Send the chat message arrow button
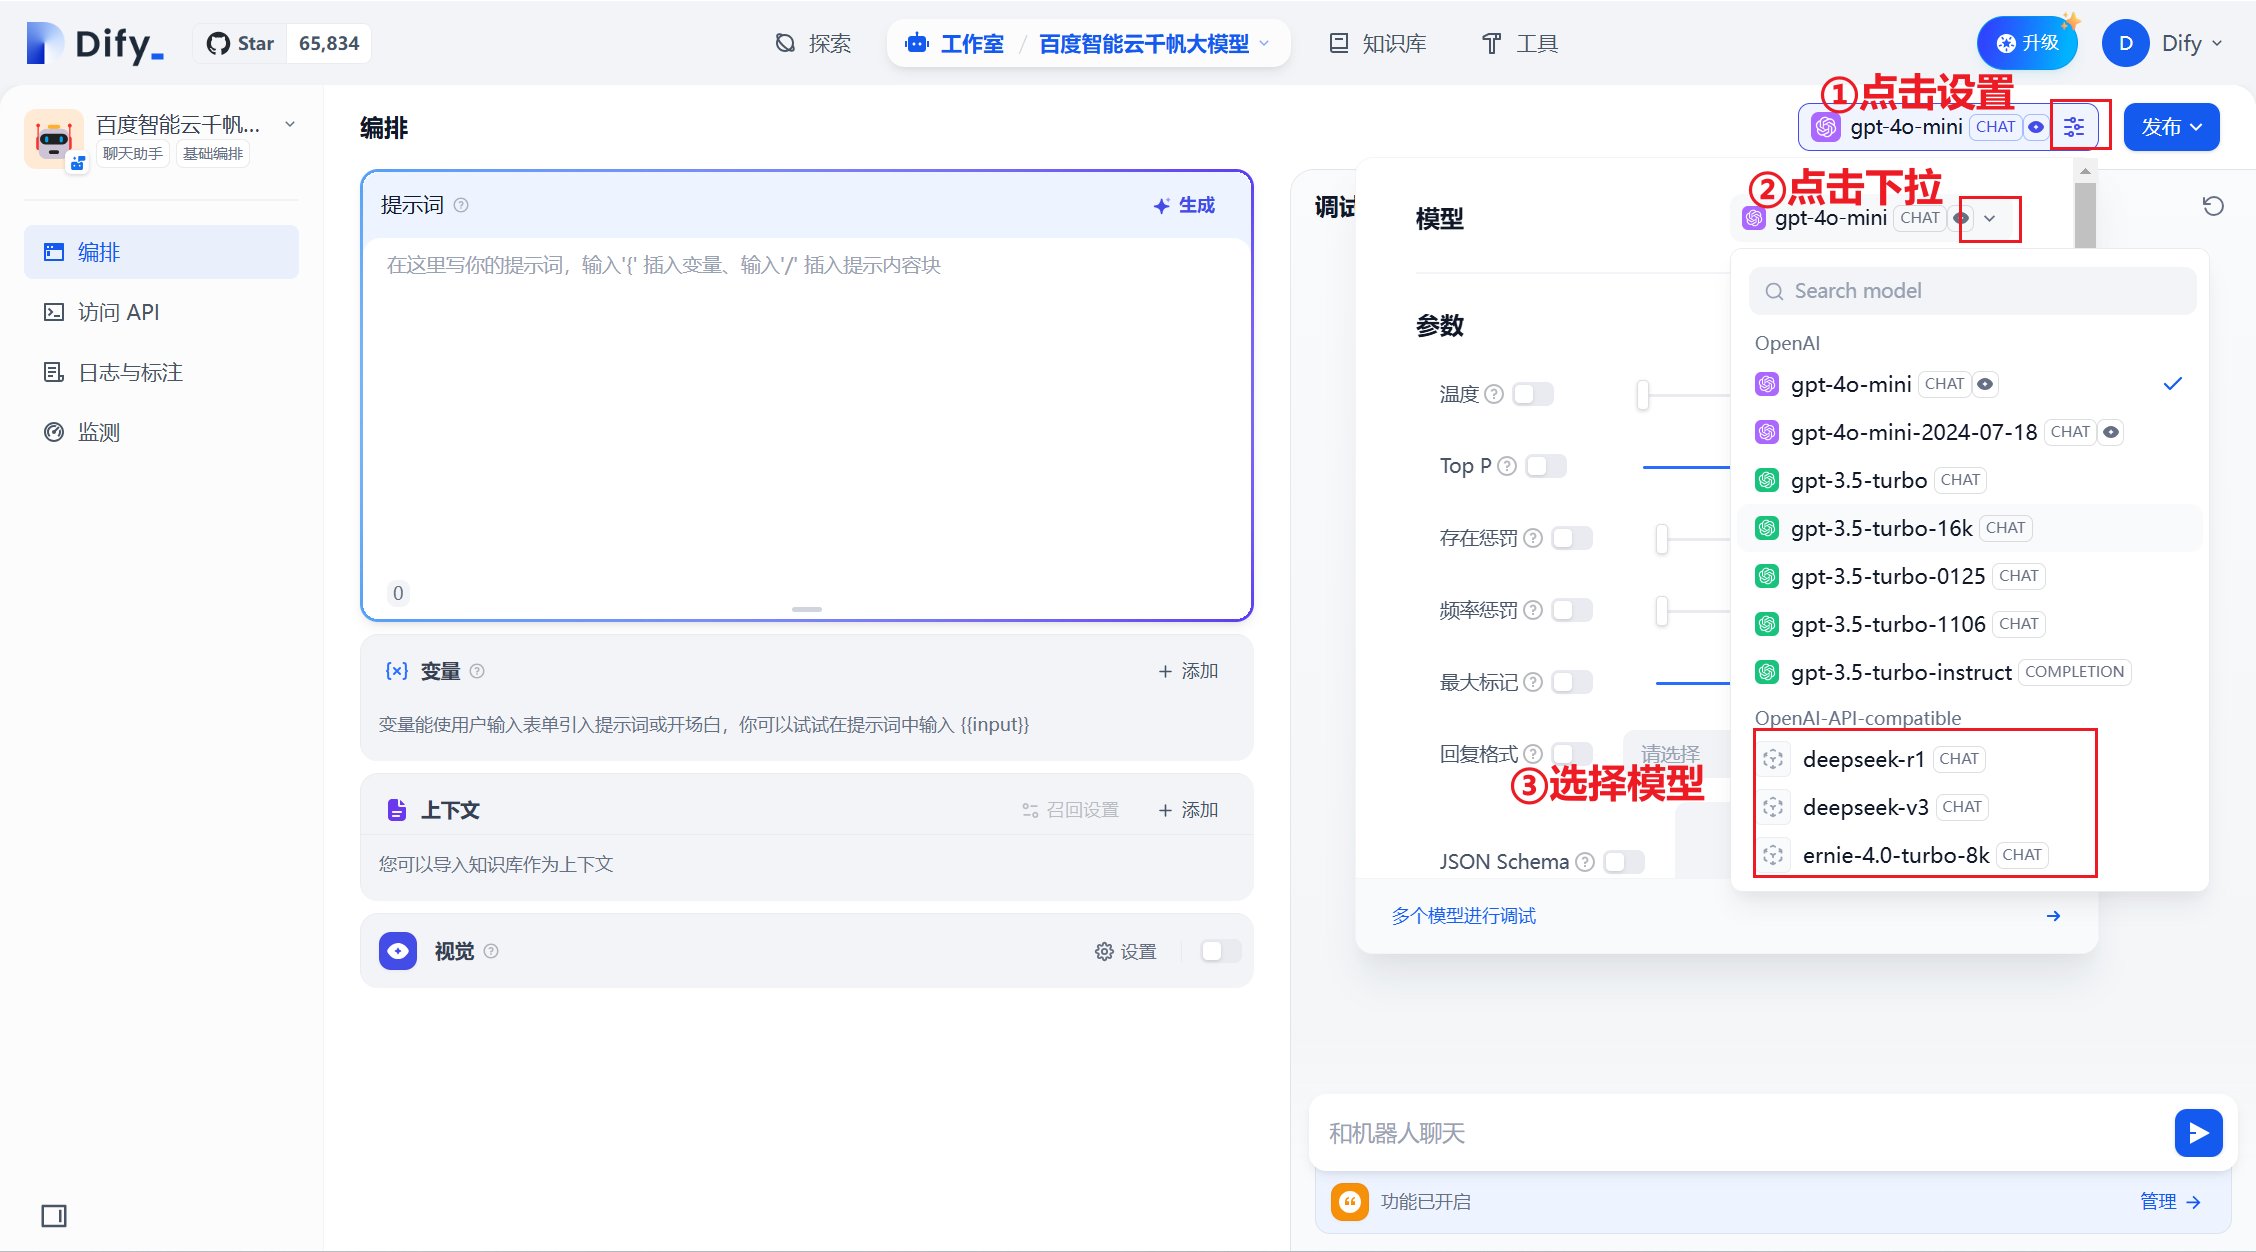The width and height of the screenshot is (2256, 1252). click(2198, 1133)
